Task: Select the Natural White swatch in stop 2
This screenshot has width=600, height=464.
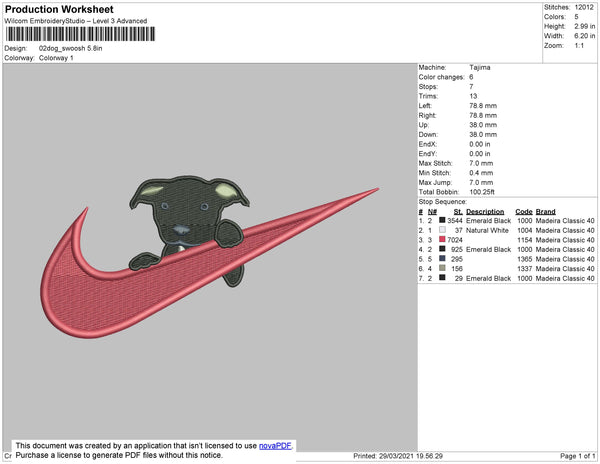Action: pos(442,230)
